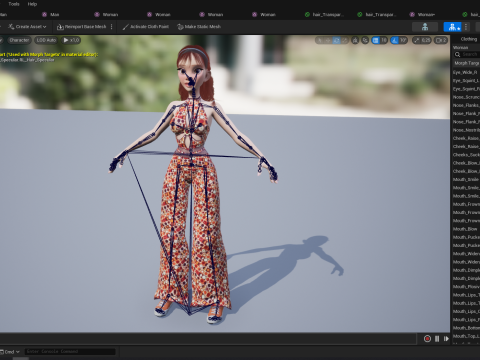Select the Eye_Wide_R morph target
The image size is (480, 360).
coord(466,72)
